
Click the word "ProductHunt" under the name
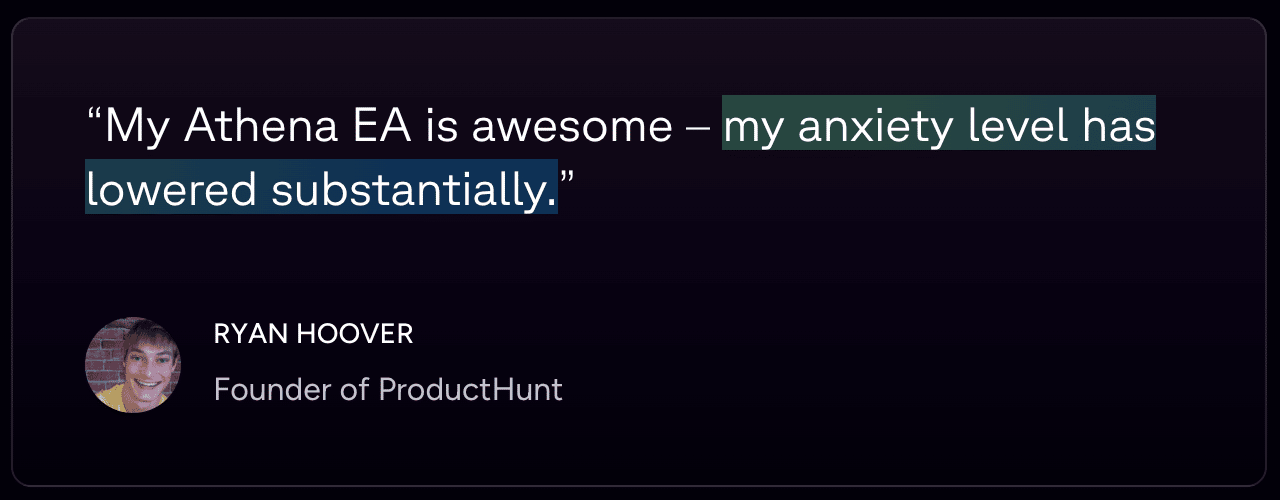pos(470,389)
